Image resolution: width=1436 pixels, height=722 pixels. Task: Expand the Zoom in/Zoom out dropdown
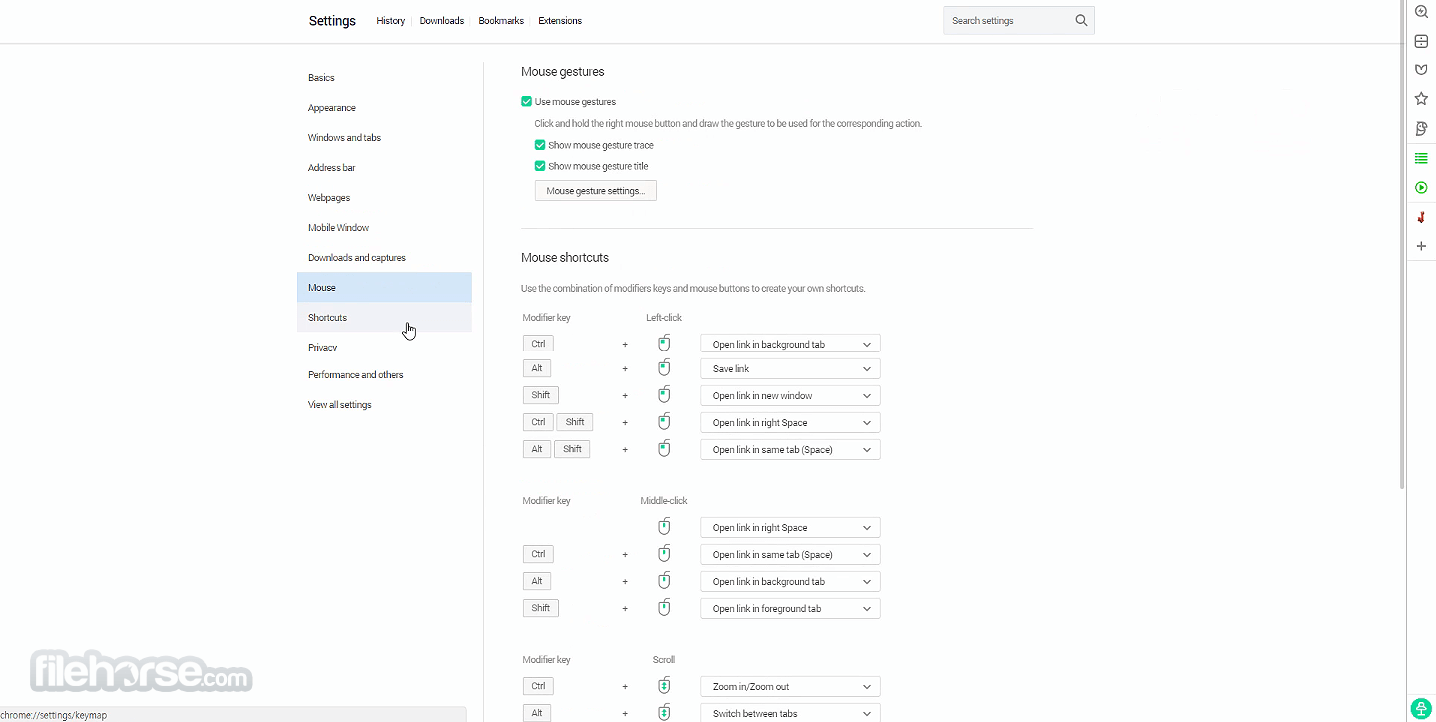tap(790, 687)
